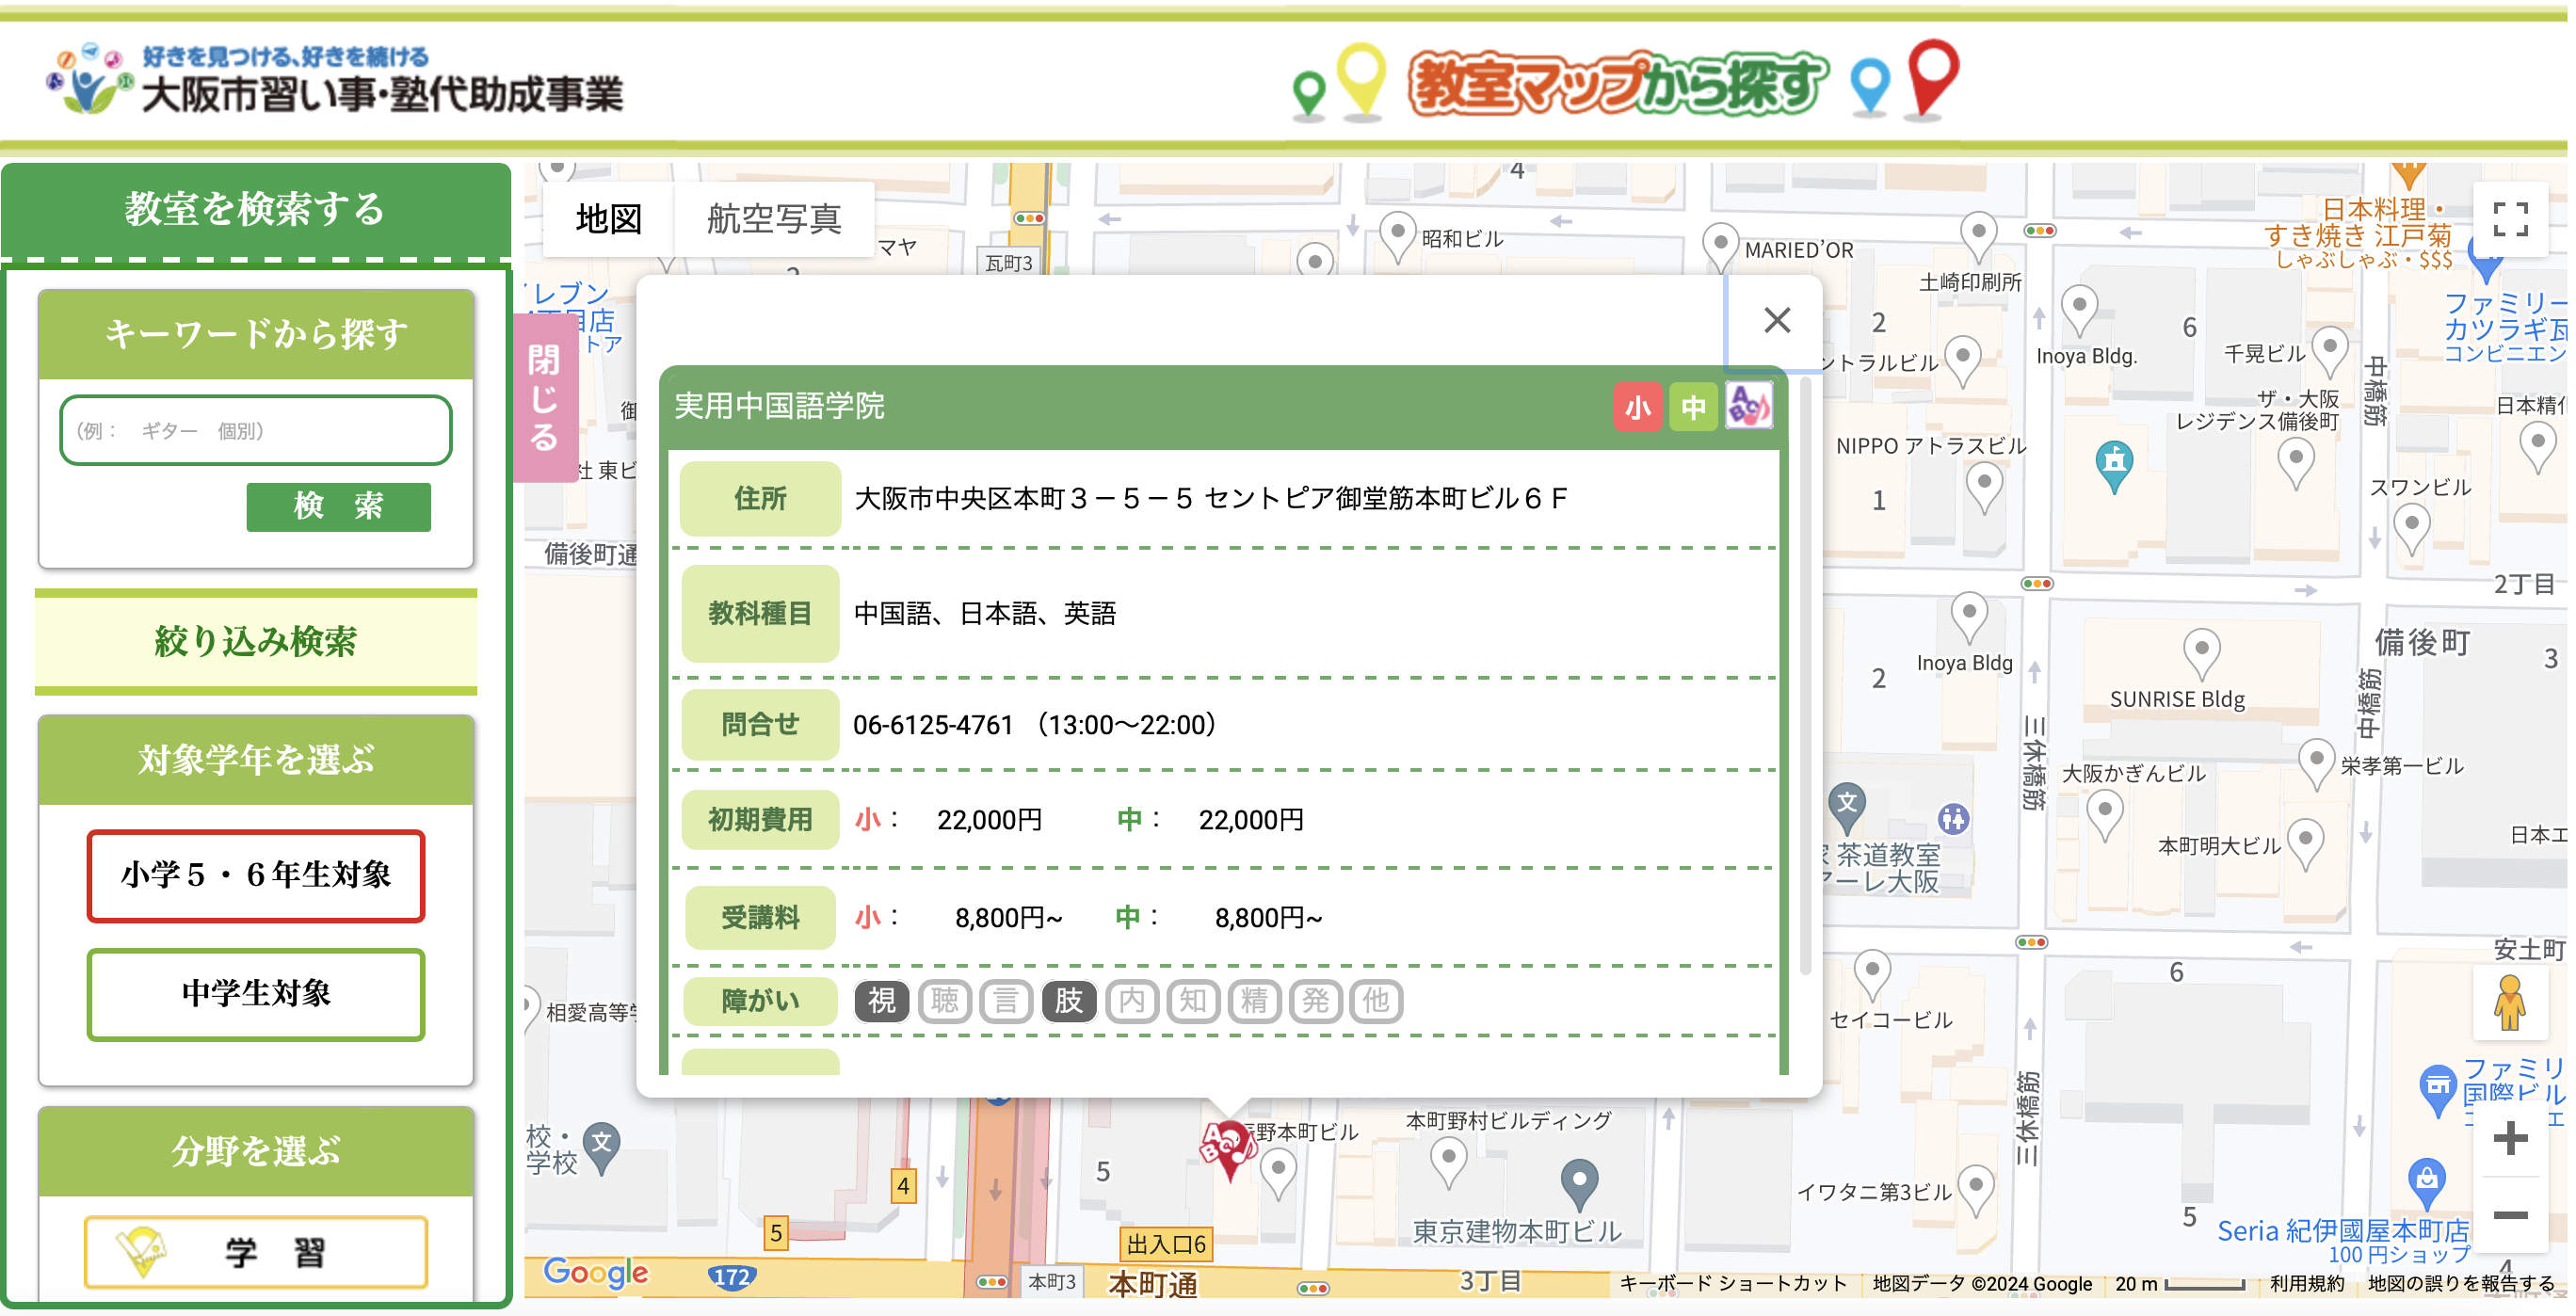The width and height of the screenshot is (2576, 1316).
Task: Click the 千晃ビル map pin
Action: [x=2329, y=351]
